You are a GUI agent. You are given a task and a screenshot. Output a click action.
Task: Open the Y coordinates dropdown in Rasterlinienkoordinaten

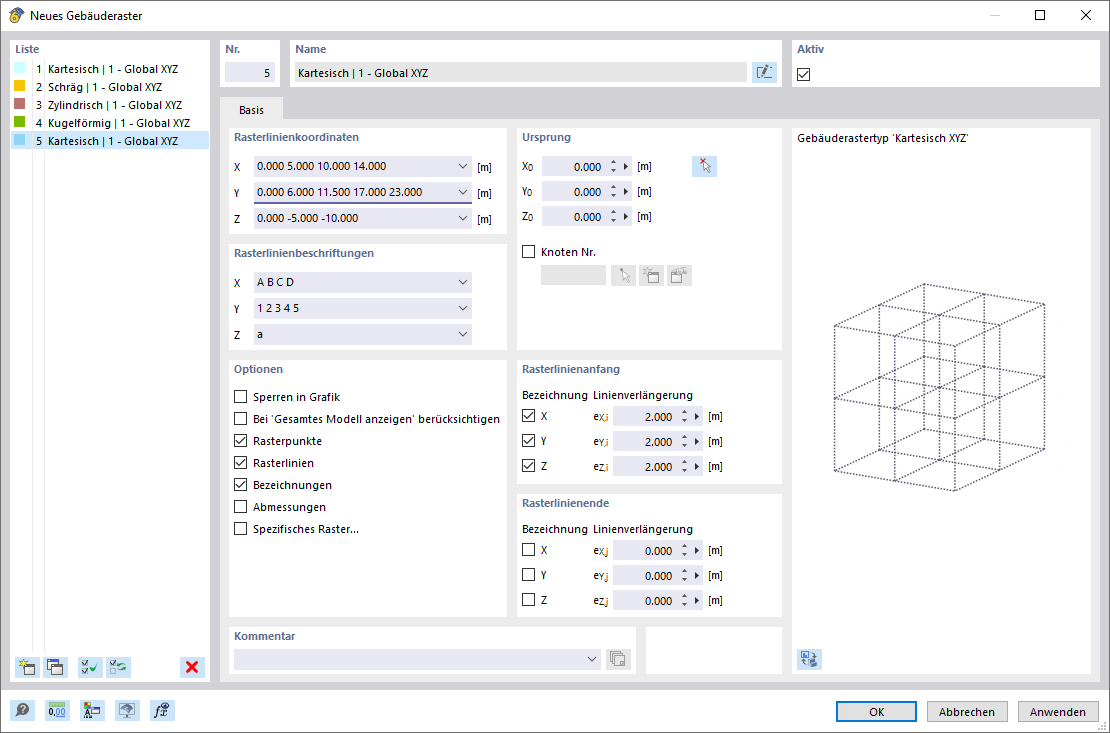tap(462, 192)
